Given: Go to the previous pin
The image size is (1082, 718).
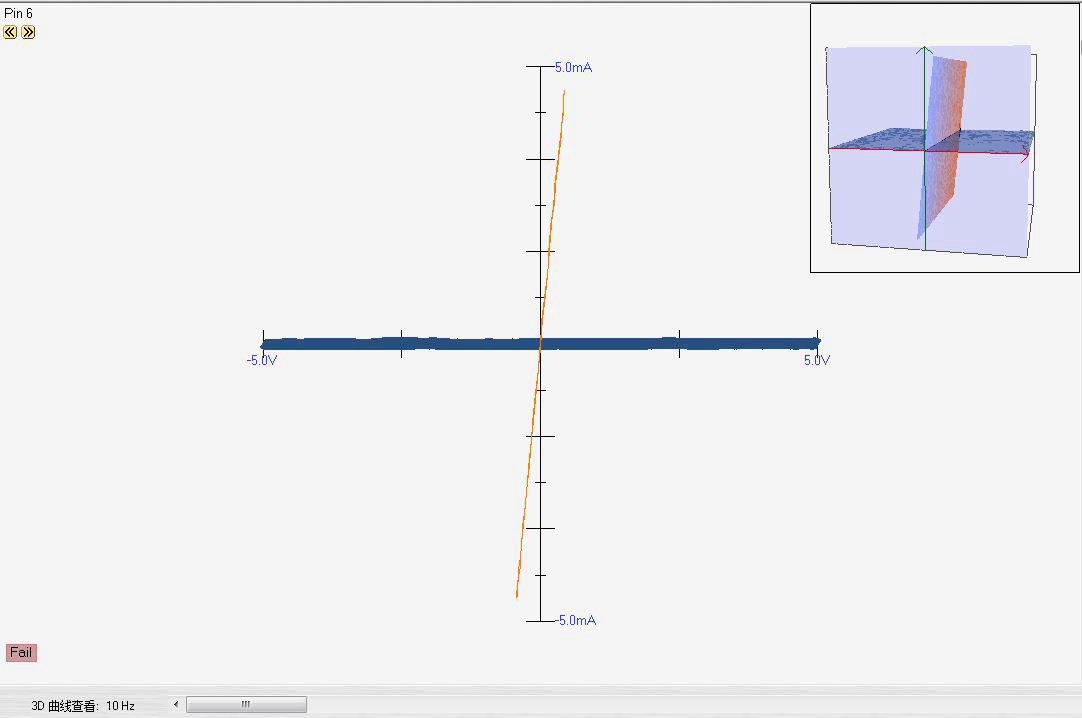Looking at the screenshot, I should click(10, 32).
